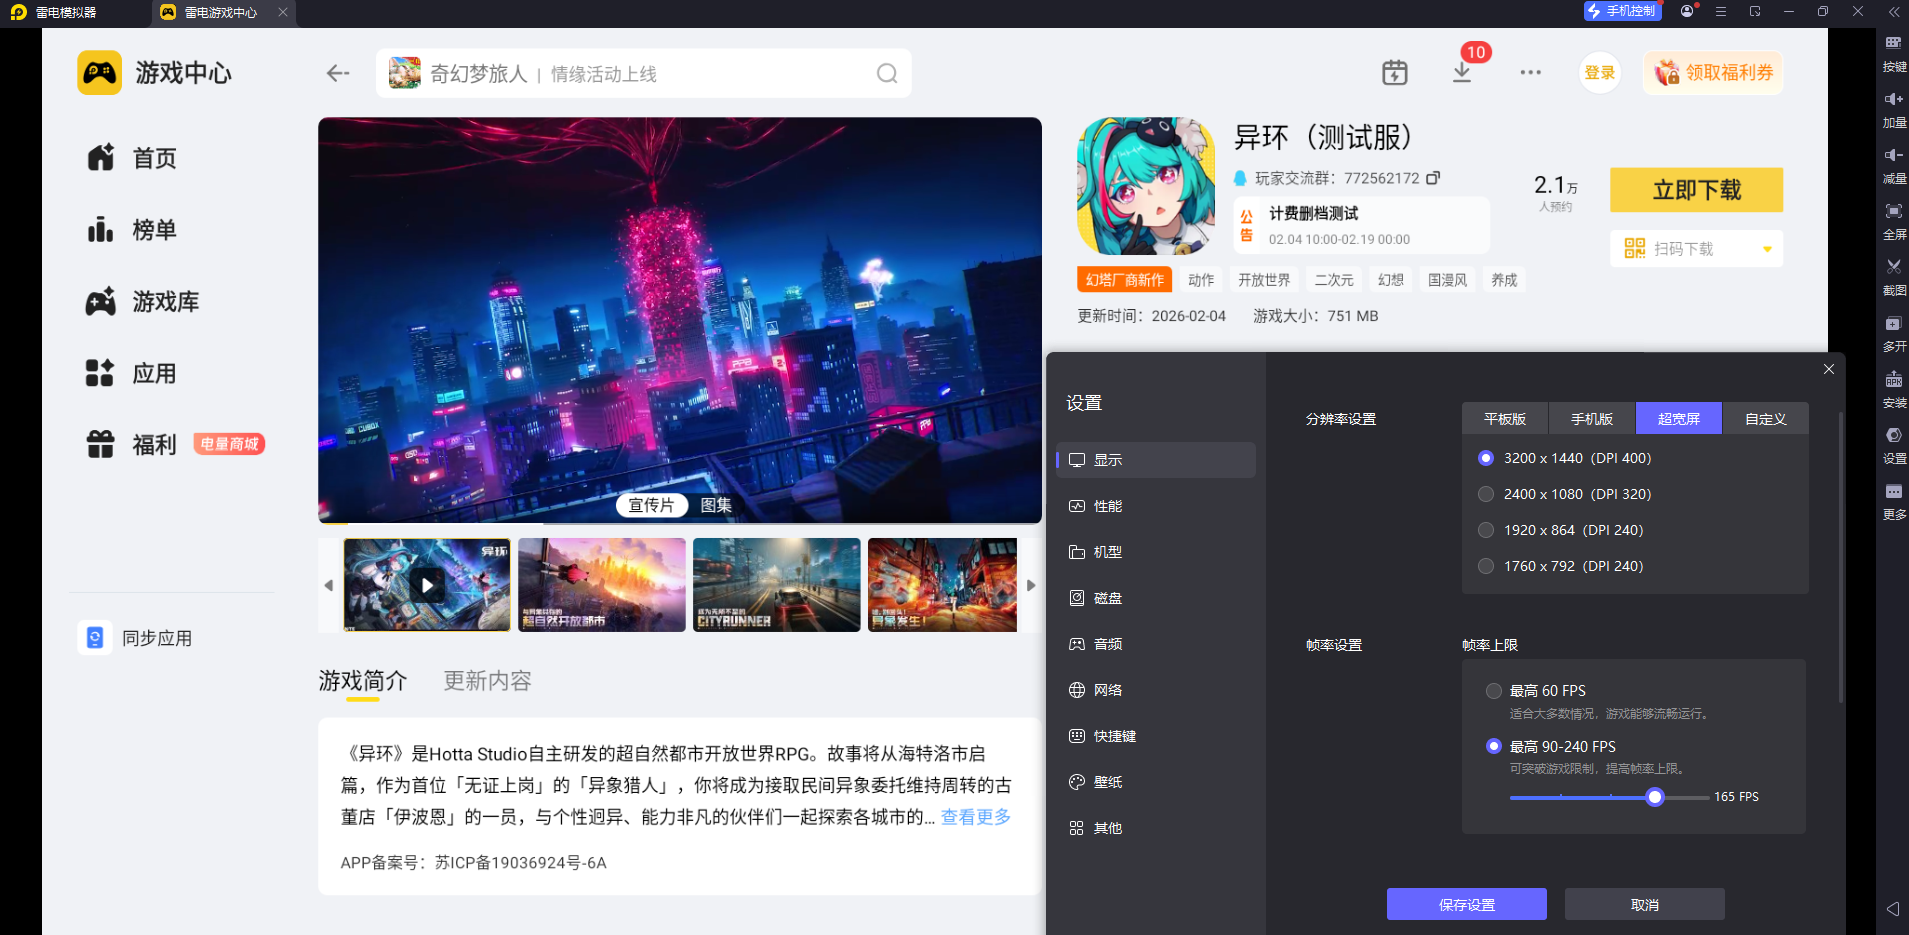Select the 1760 x 792 (DPI 240) resolution

click(x=1486, y=566)
